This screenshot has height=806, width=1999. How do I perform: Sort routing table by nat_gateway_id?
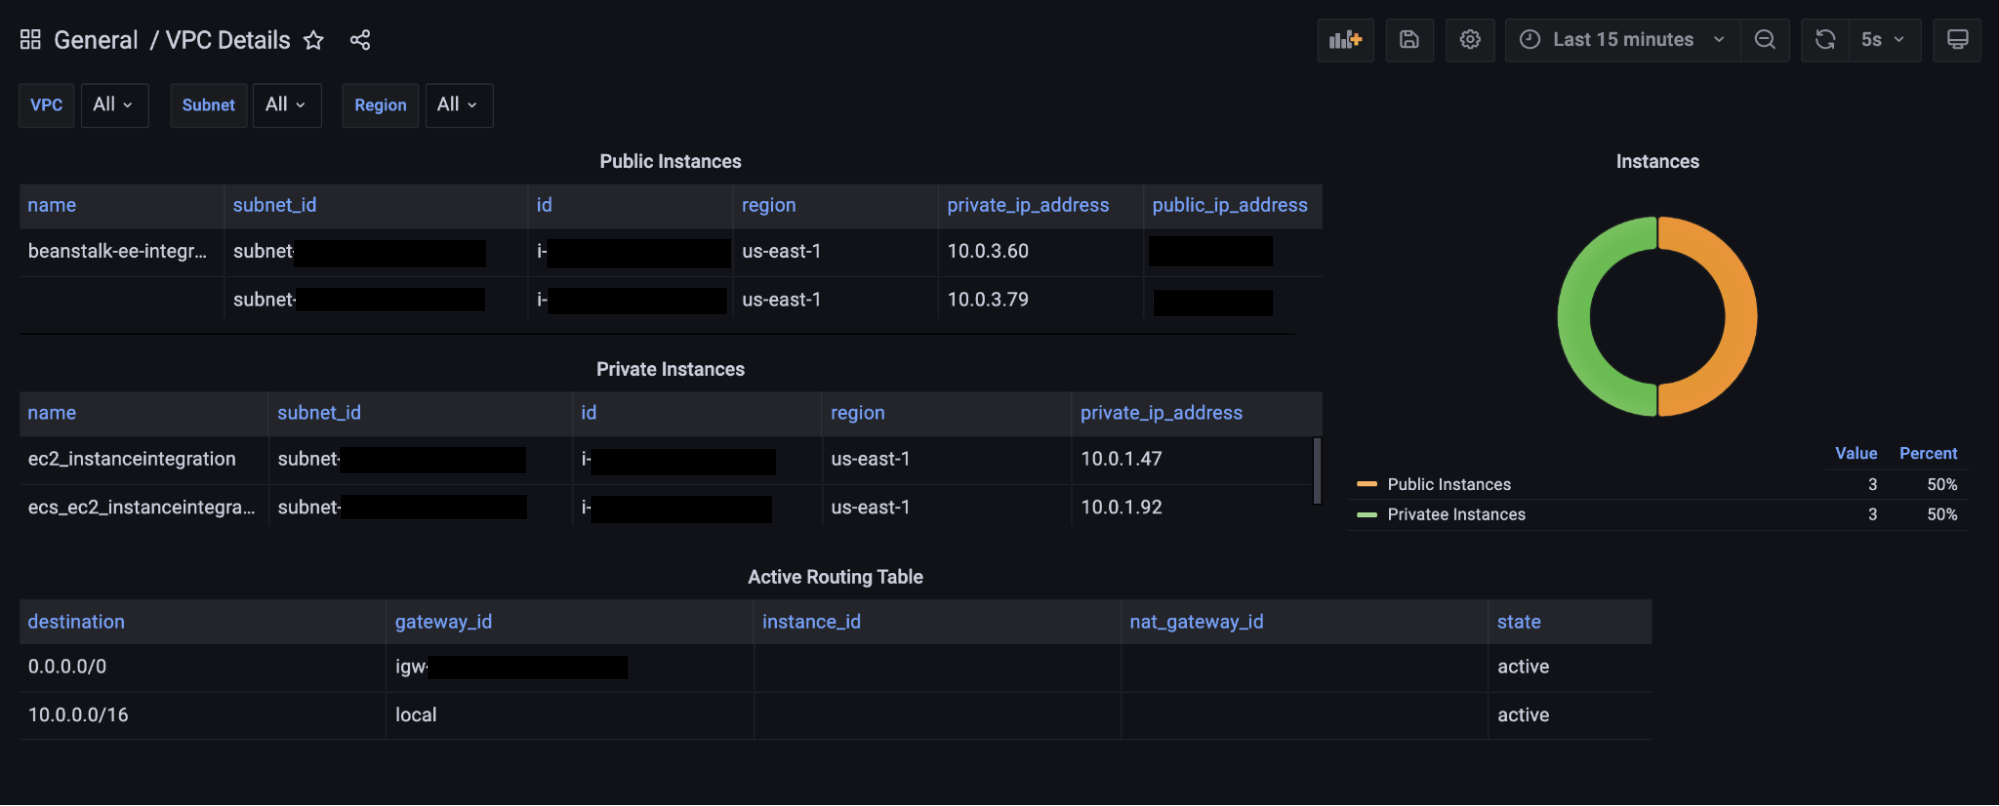pos(1196,622)
